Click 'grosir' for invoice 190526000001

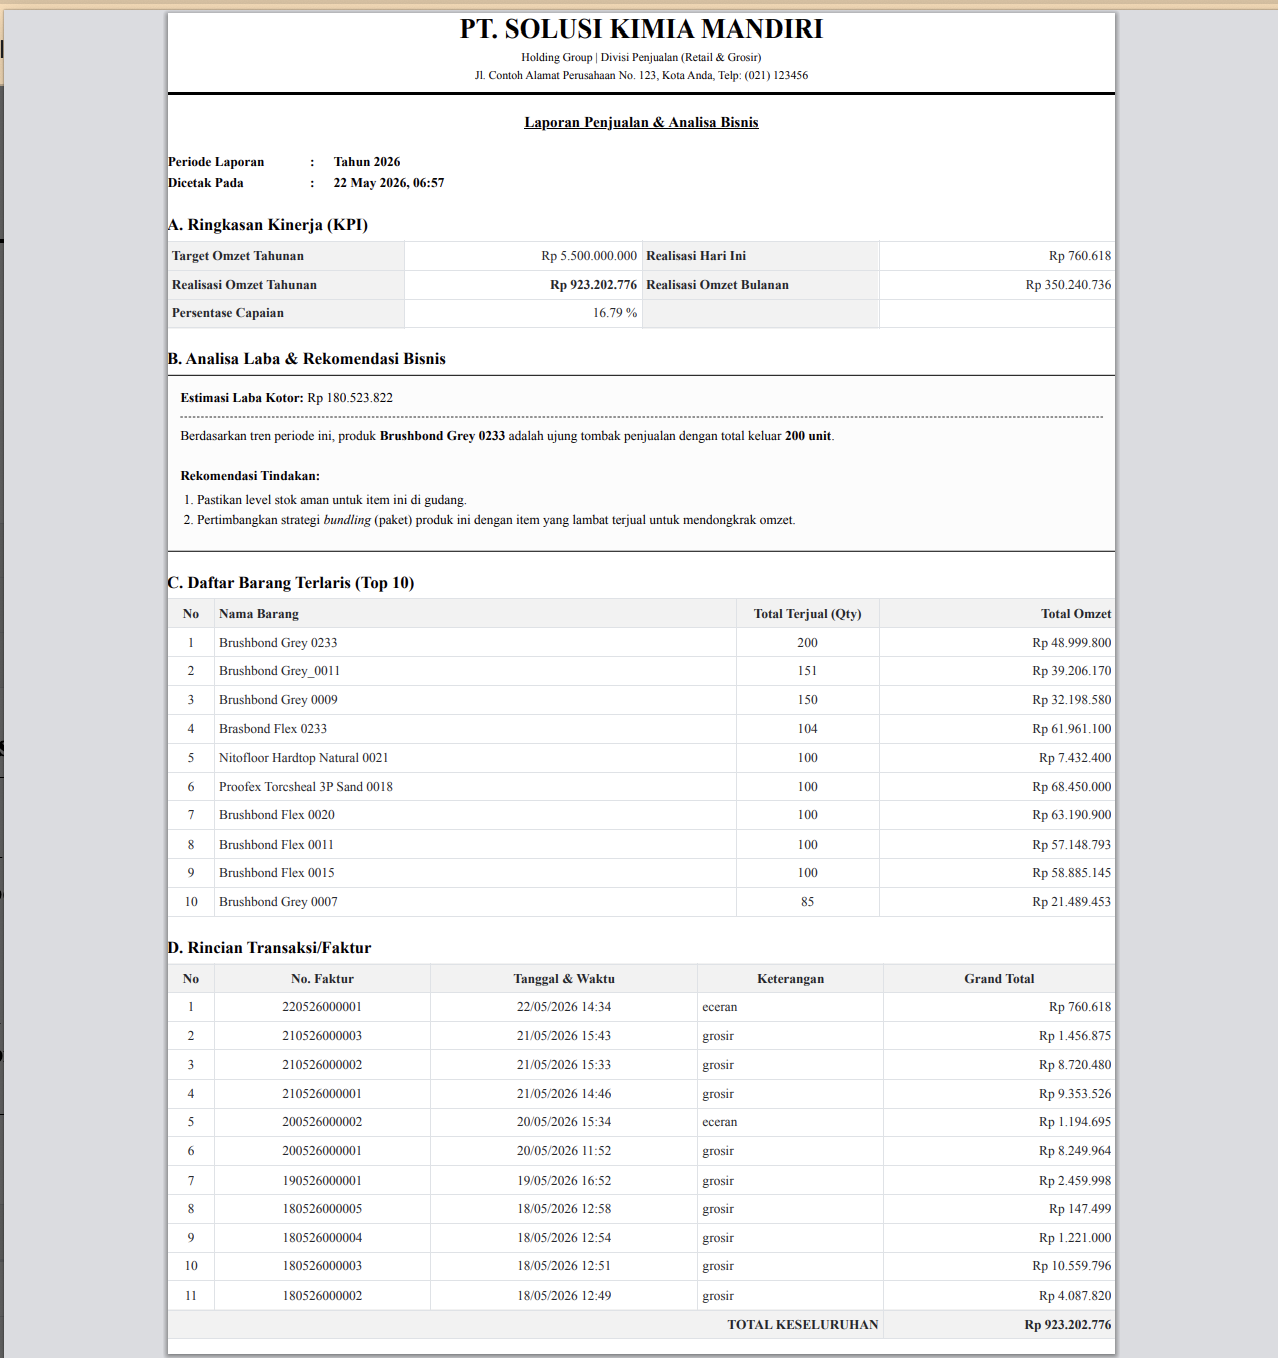[718, 1181]
